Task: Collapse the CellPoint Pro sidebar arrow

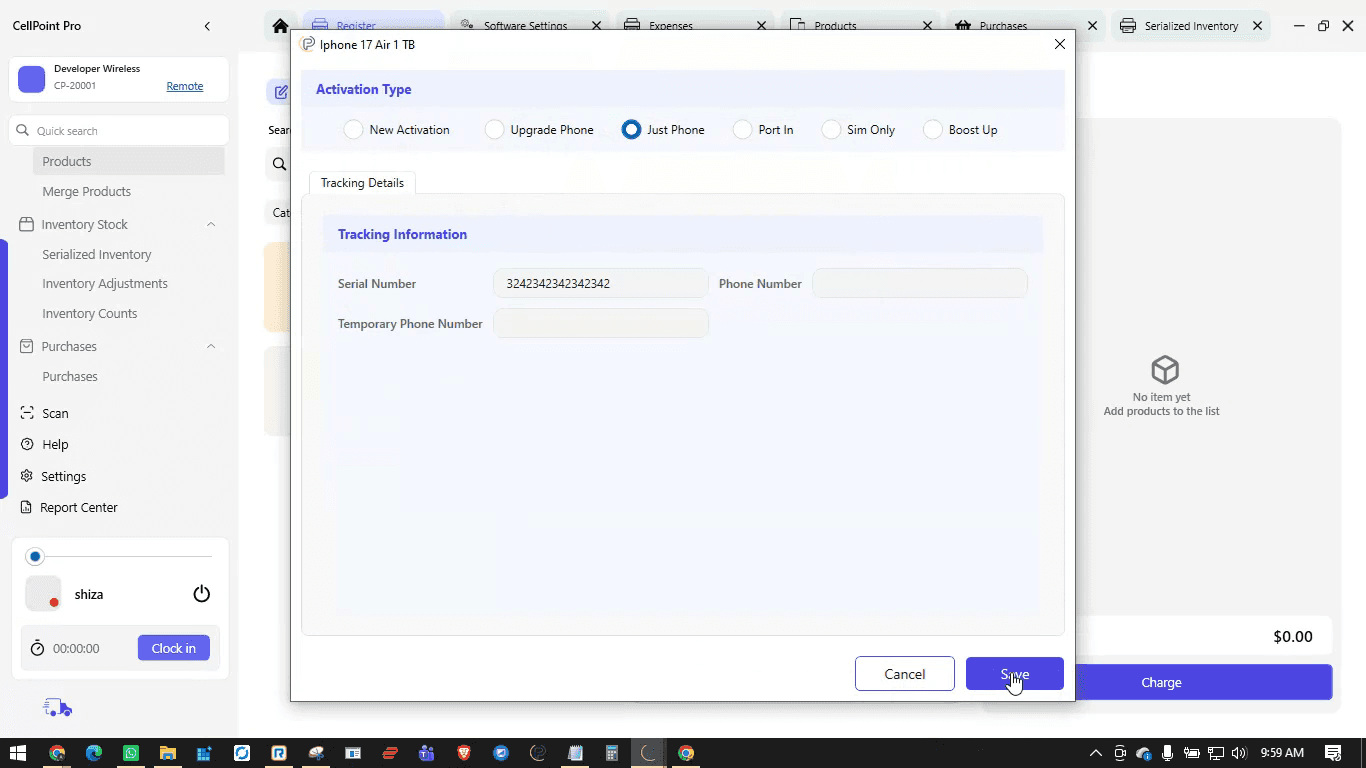Action: pyautogui.click(x=207, y=26)
